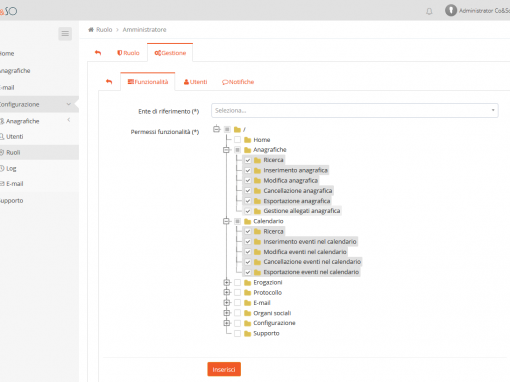
Task: Click the home icon in breadcrumb
Action: 91,30
